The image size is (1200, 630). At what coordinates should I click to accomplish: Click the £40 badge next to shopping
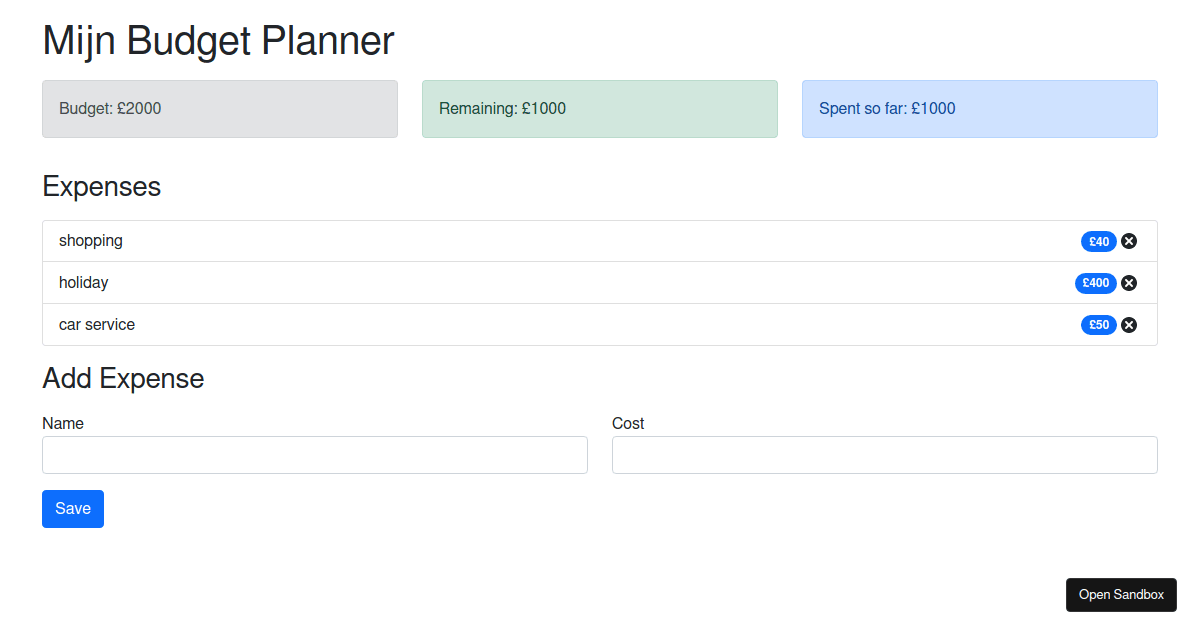[1098, 241]
